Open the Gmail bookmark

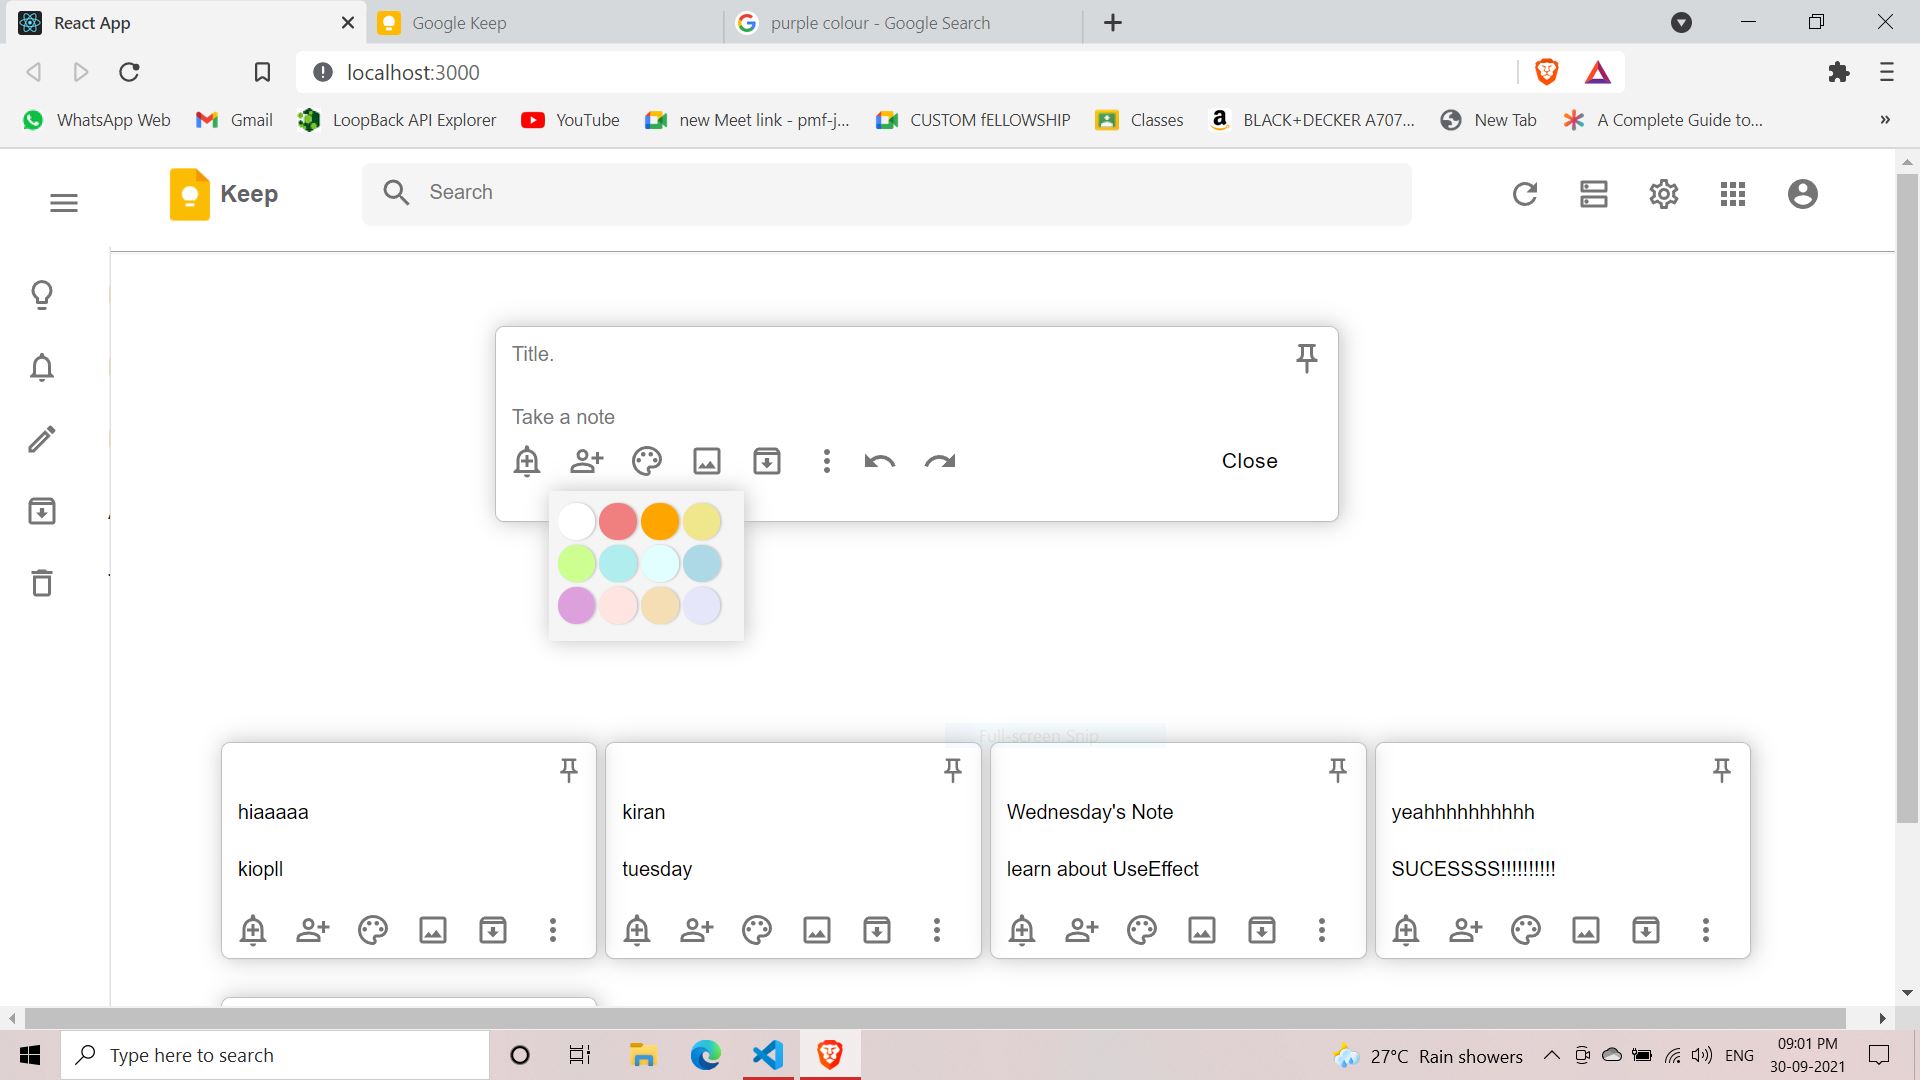pos(233,119)
